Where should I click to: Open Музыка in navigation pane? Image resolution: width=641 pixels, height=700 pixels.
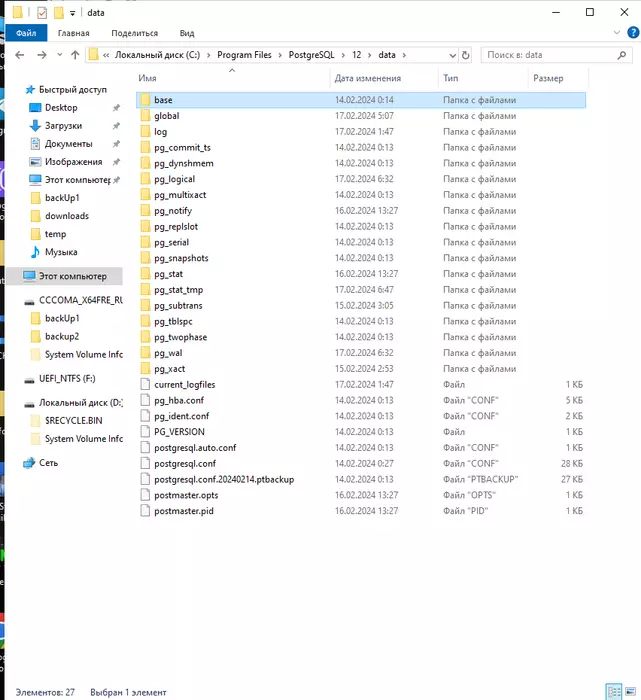pos(61,252)
